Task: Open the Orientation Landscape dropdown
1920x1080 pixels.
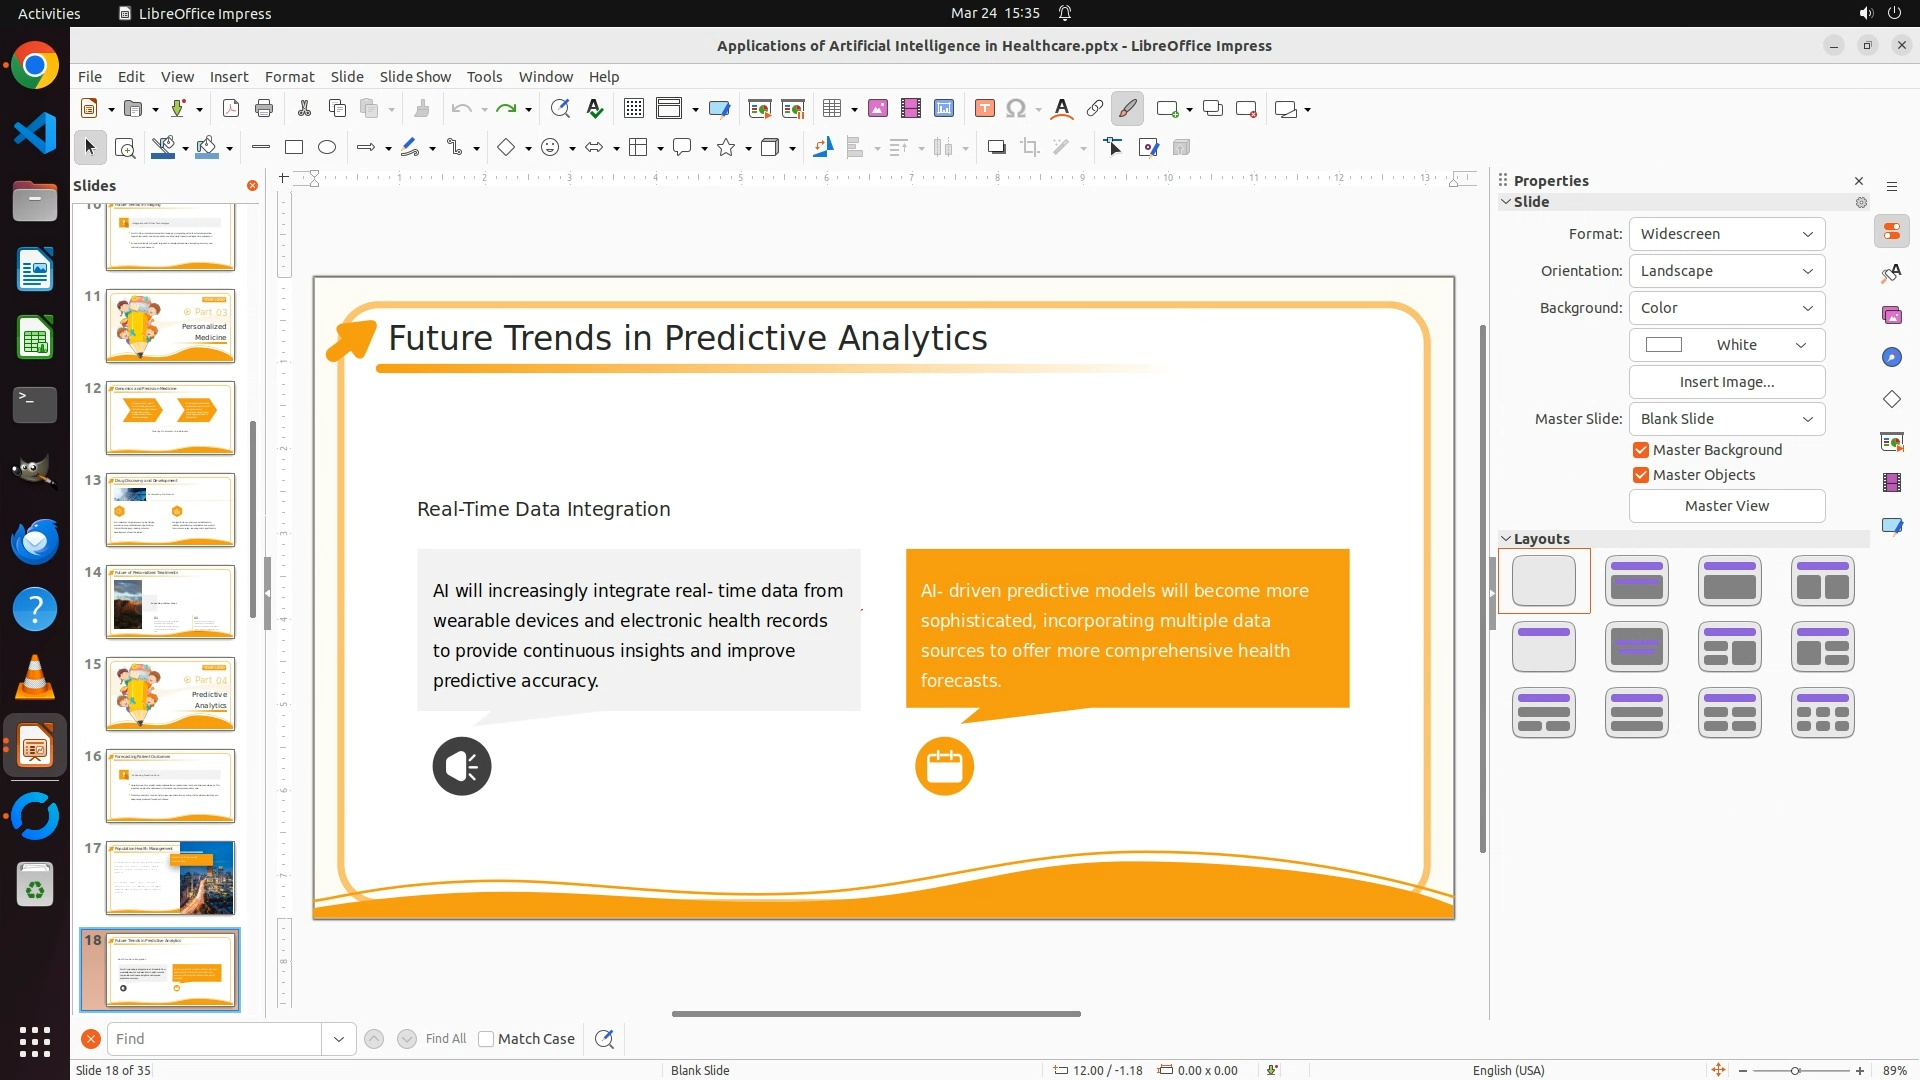Action: tap(1726, 271)
